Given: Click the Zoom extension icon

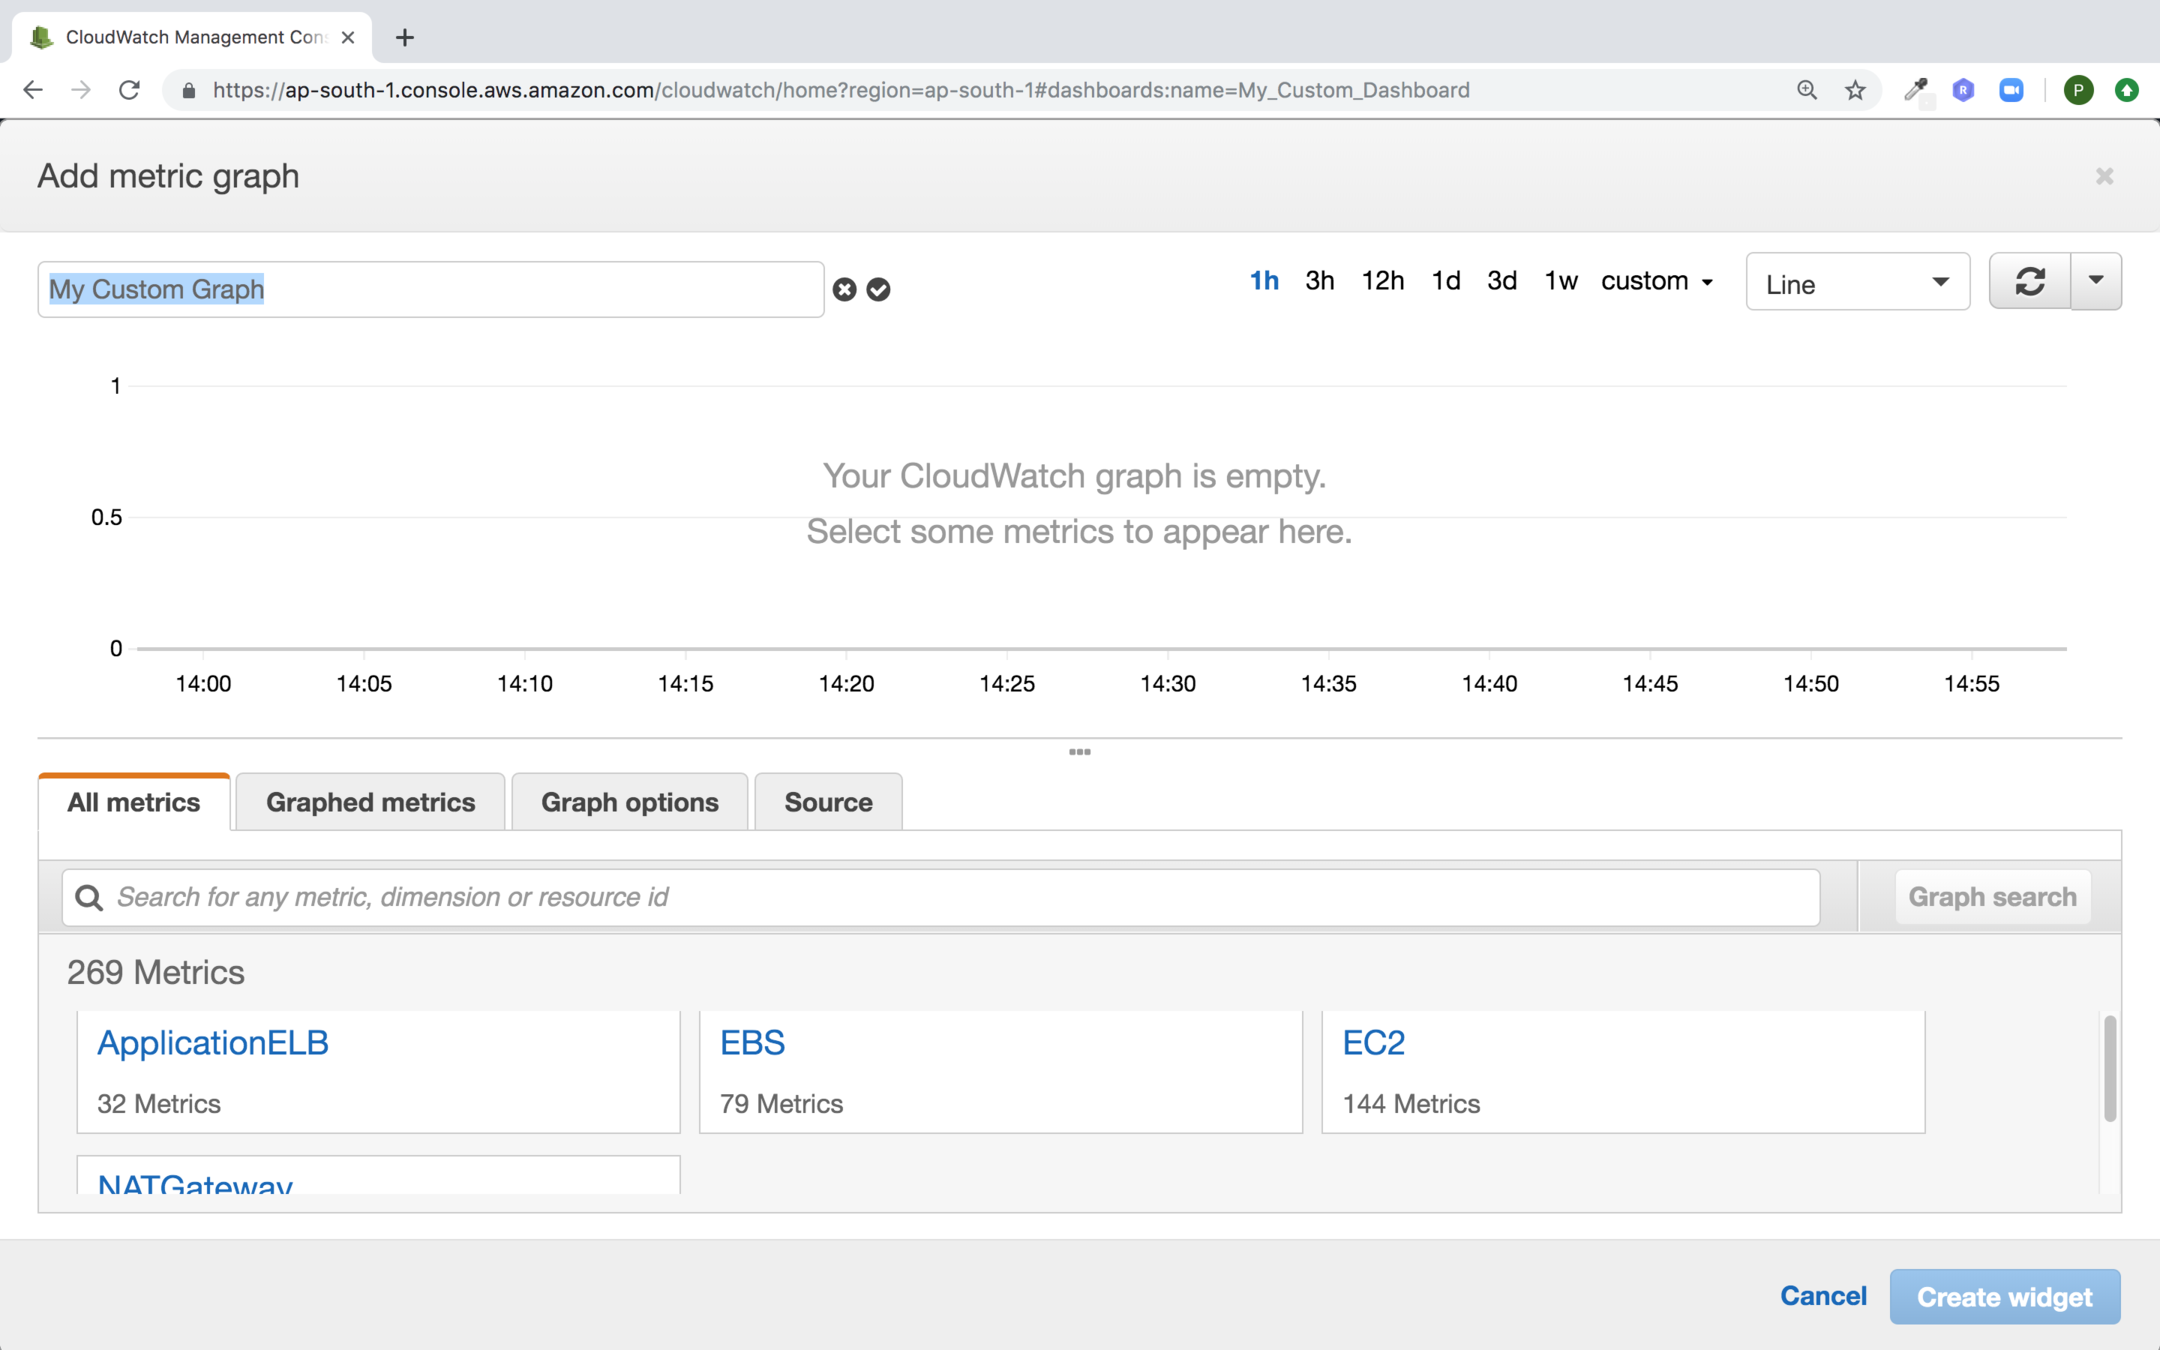Looking at the screenshot, I should [x=2011, y=90].
